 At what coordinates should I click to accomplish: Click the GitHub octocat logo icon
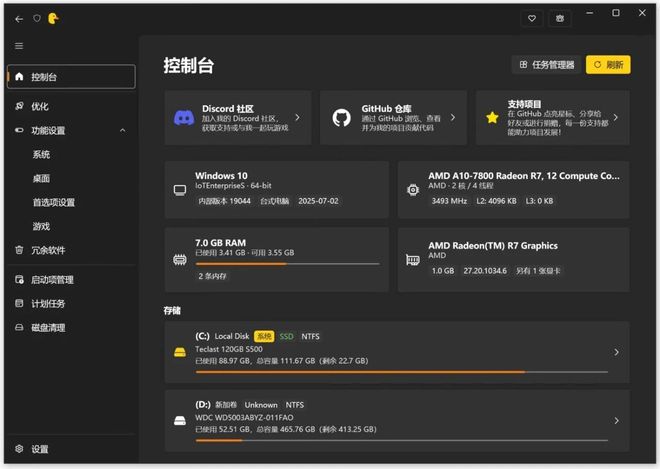pos(341,118)
